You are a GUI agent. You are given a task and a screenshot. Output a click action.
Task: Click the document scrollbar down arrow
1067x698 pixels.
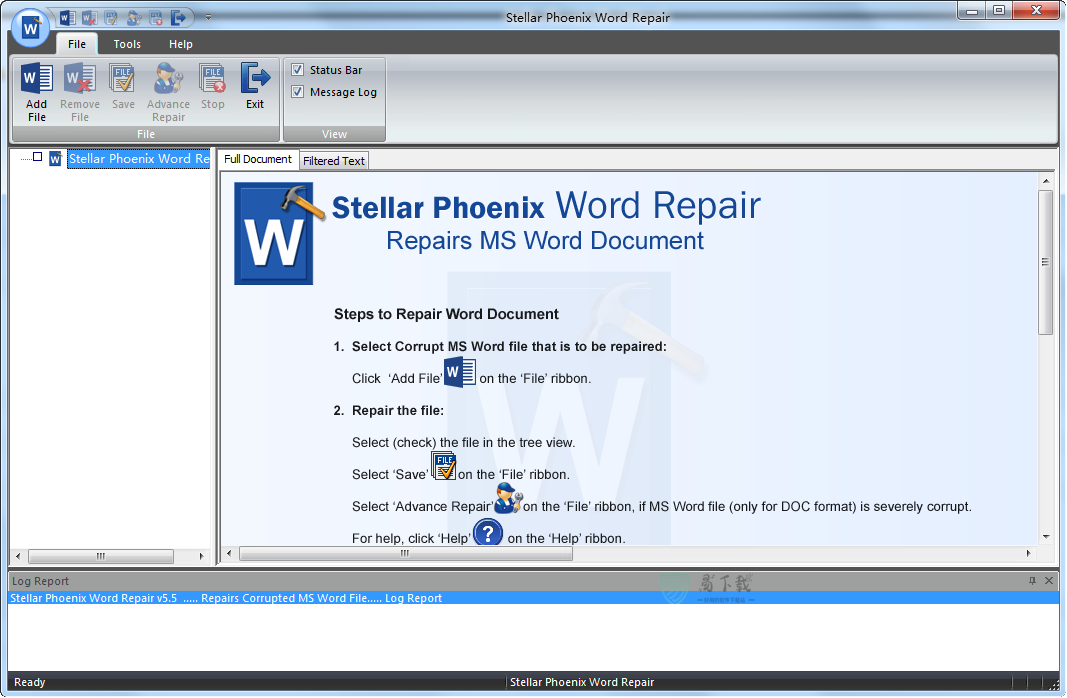(1046, 537)
